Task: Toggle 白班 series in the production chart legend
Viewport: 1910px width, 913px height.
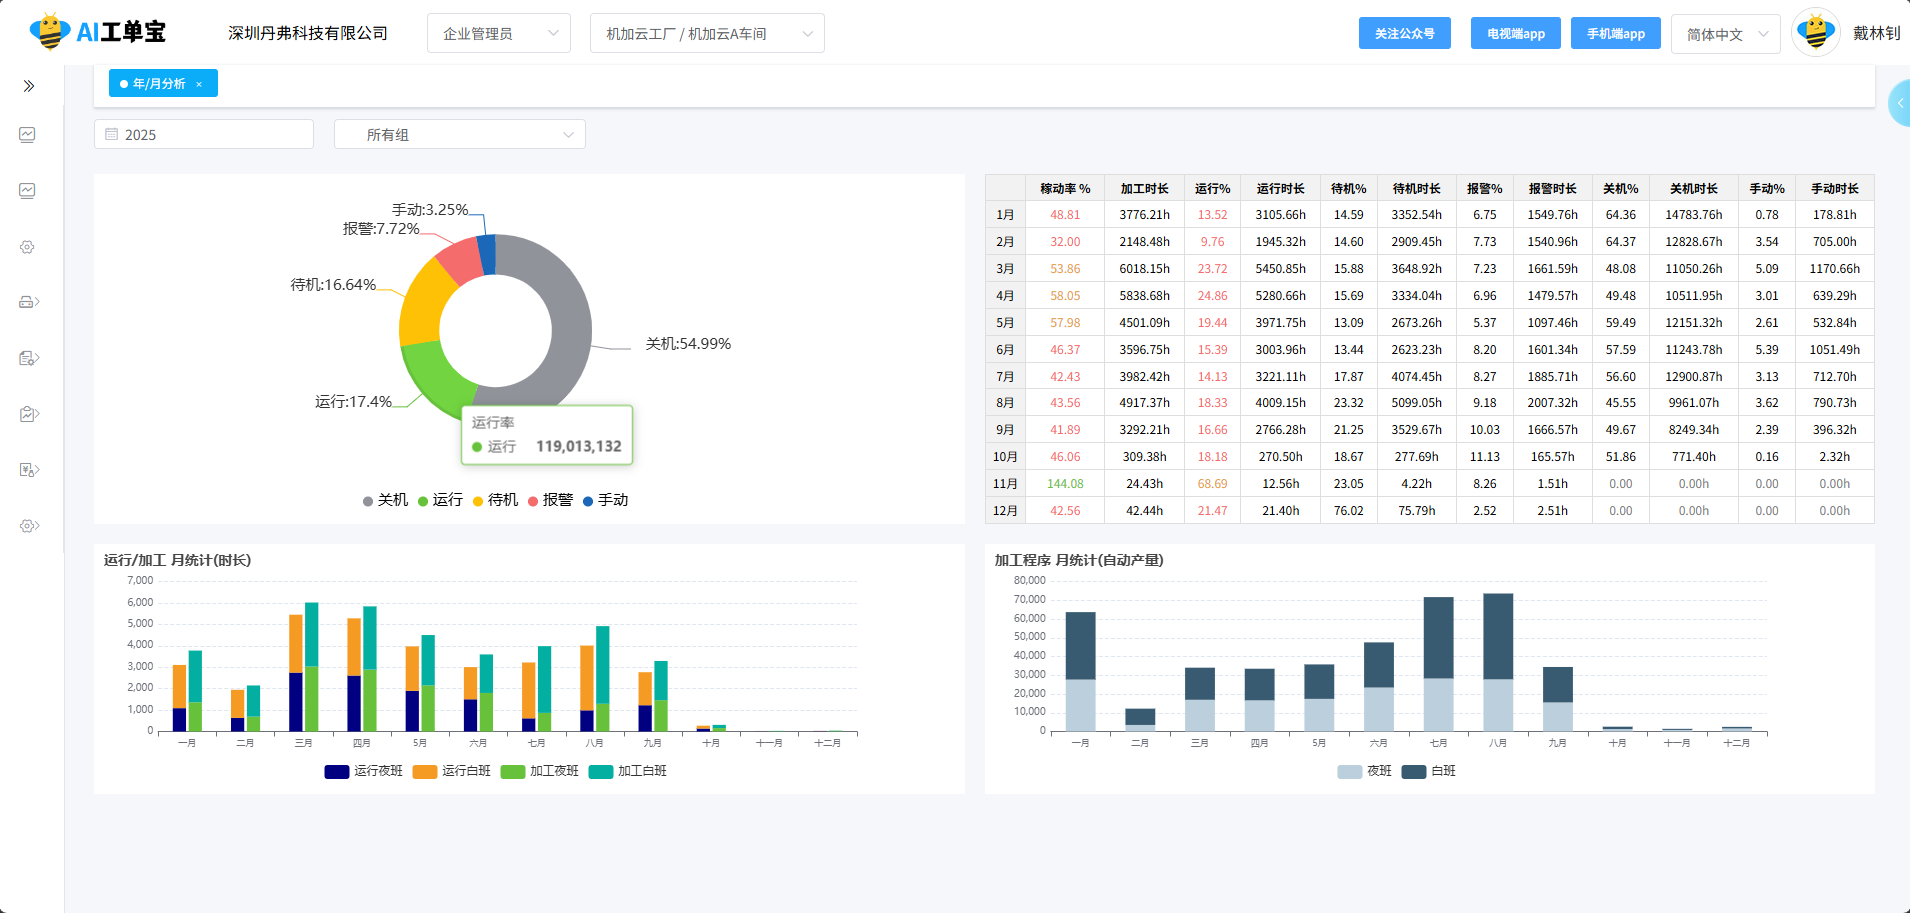Action: (x=1429, y=771)
